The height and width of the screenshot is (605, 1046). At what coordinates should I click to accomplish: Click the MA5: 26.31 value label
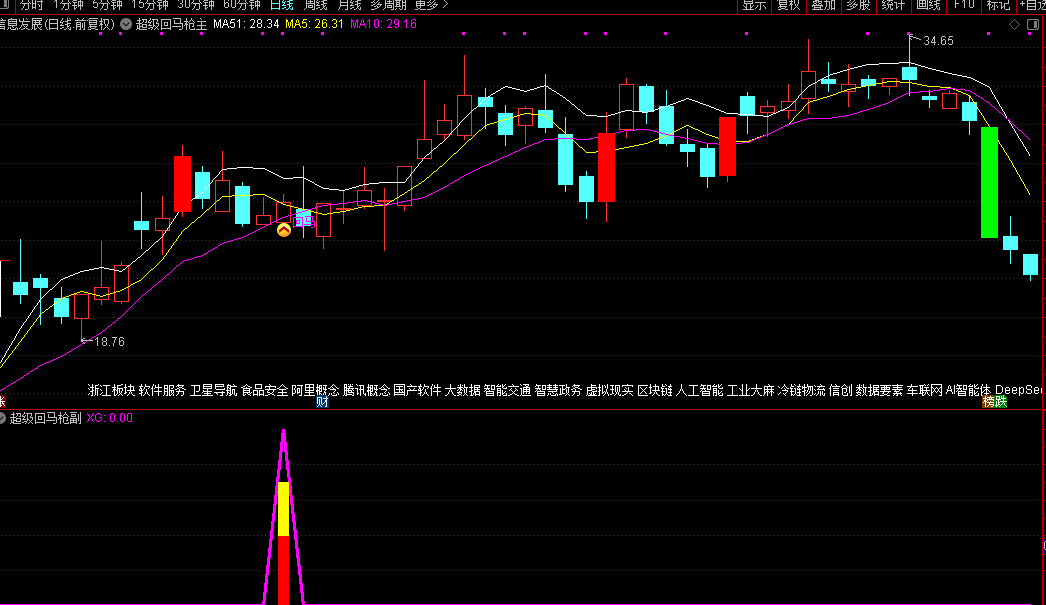314,24
